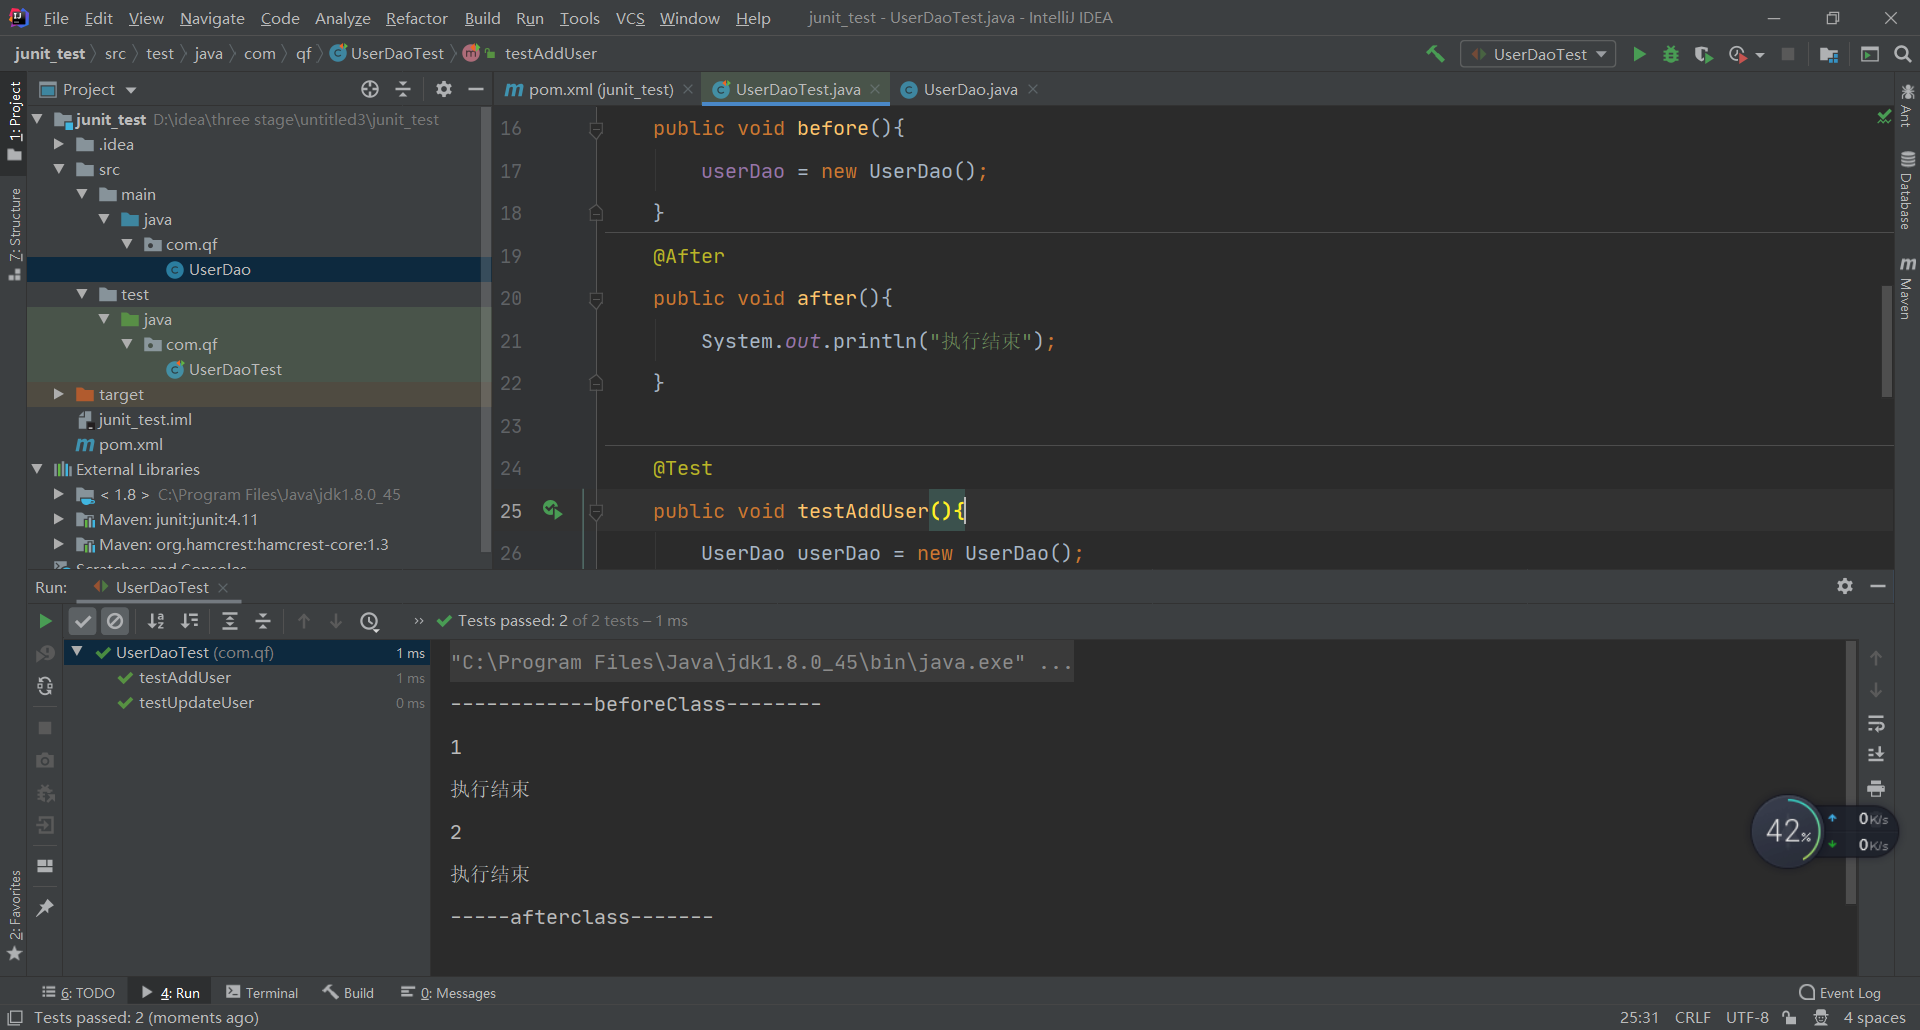
Task: Open Project panel settings gear
Action: coord(444,89)
